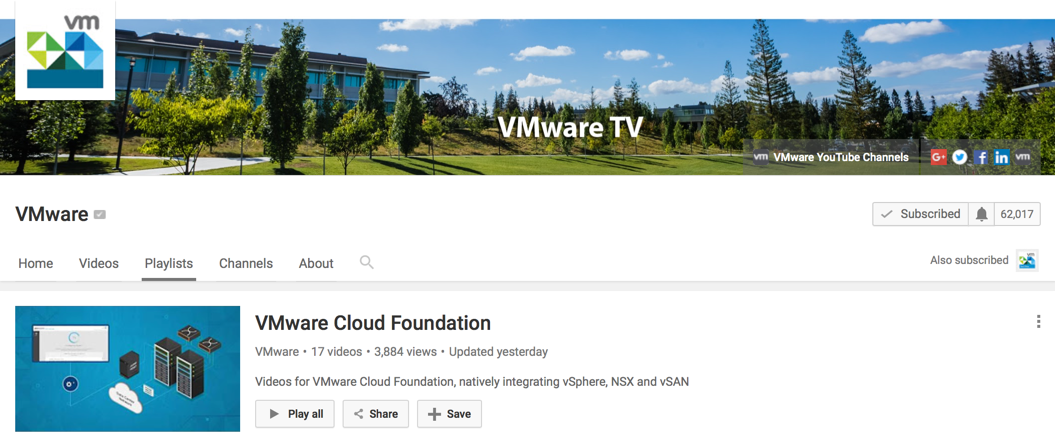Open the three-dot playlist options menu

[x=1038, y=322]
